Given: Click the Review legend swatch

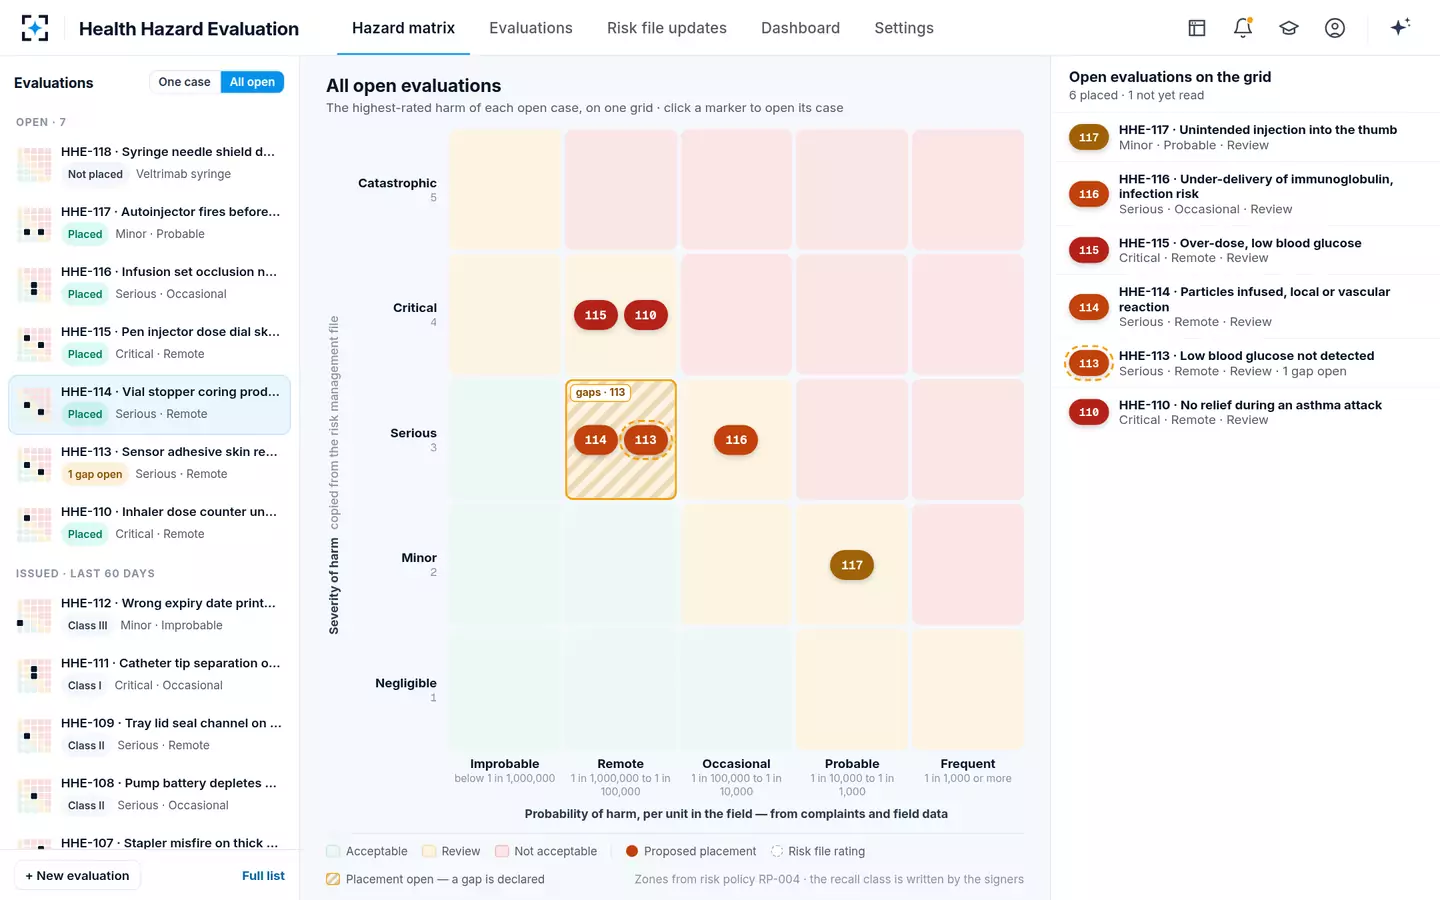Looking at the screenshot, I should [429, 852].
